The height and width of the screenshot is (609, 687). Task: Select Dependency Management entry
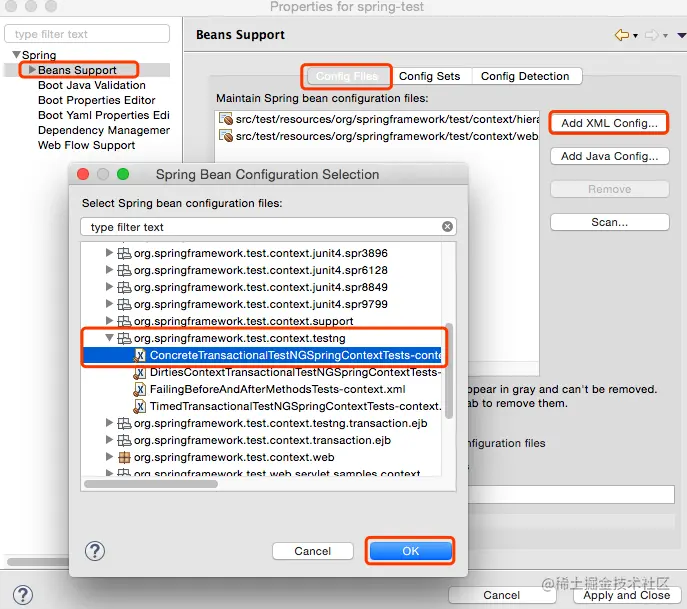pos(104,130)
